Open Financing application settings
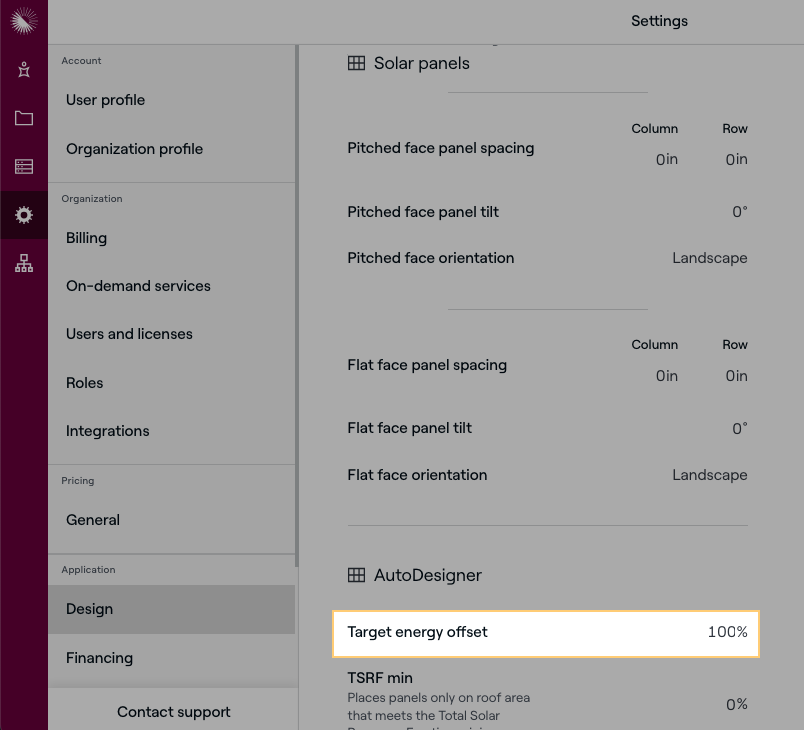 tap(100, 658)
